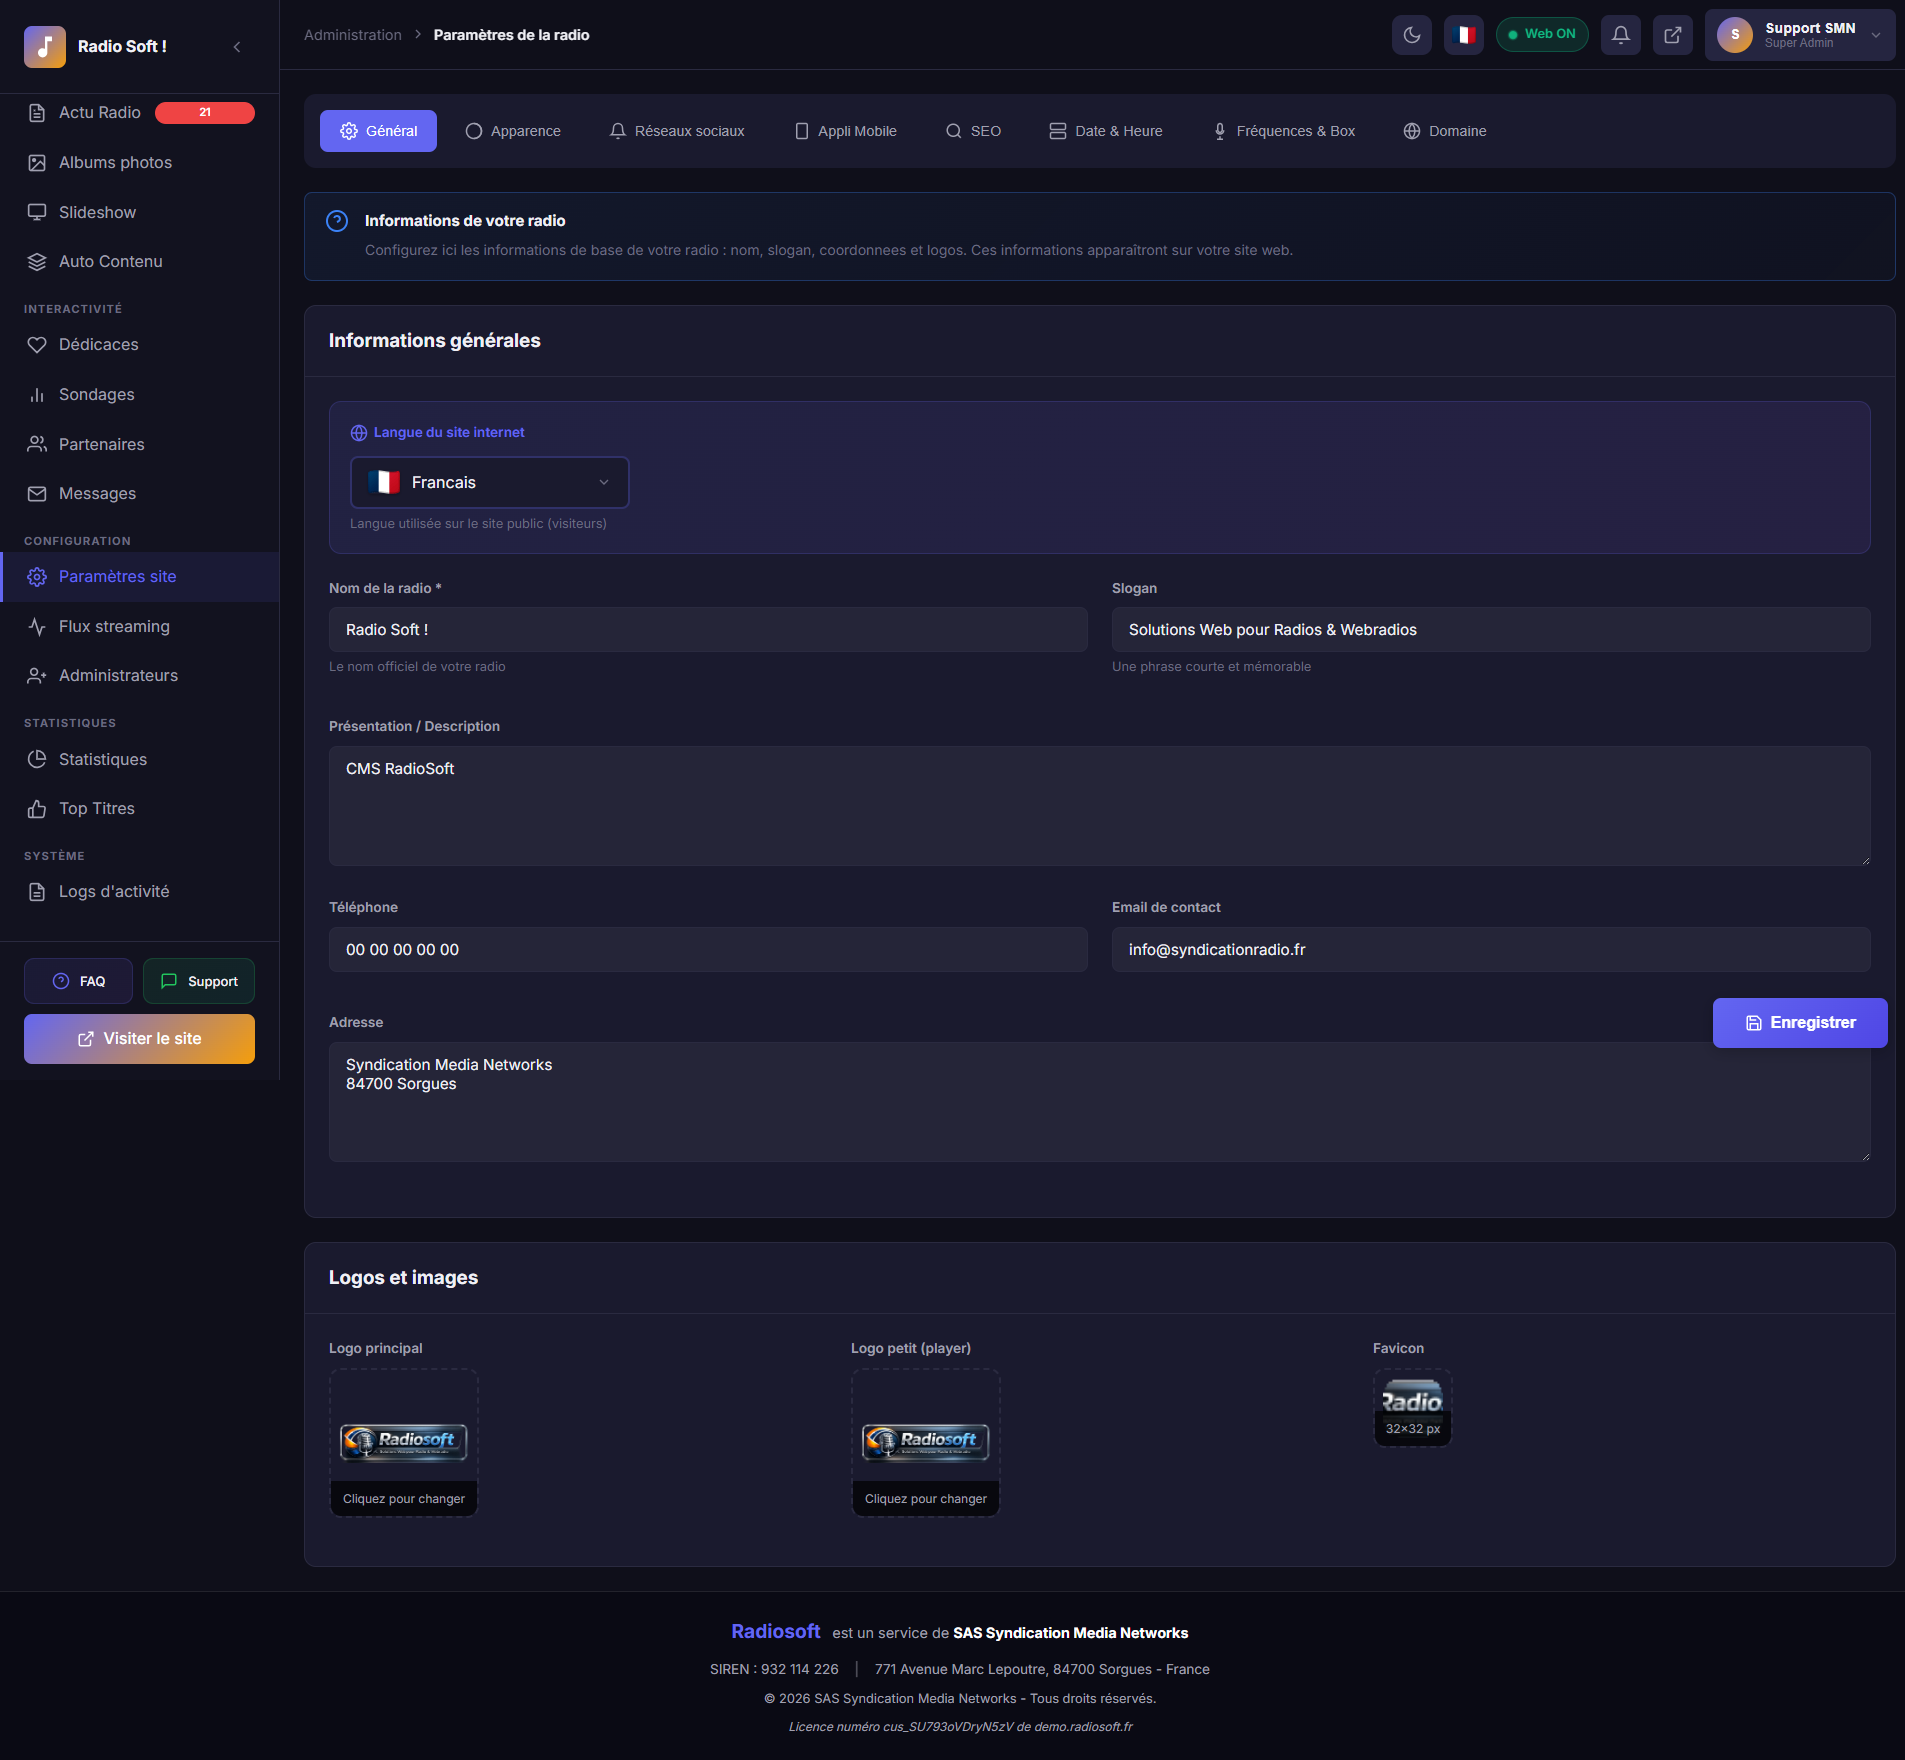Screen dimensions: 1905x1760
Task: Toggle the Web ON status badge
Action: pyautogui.click(x=1541, y=34)
